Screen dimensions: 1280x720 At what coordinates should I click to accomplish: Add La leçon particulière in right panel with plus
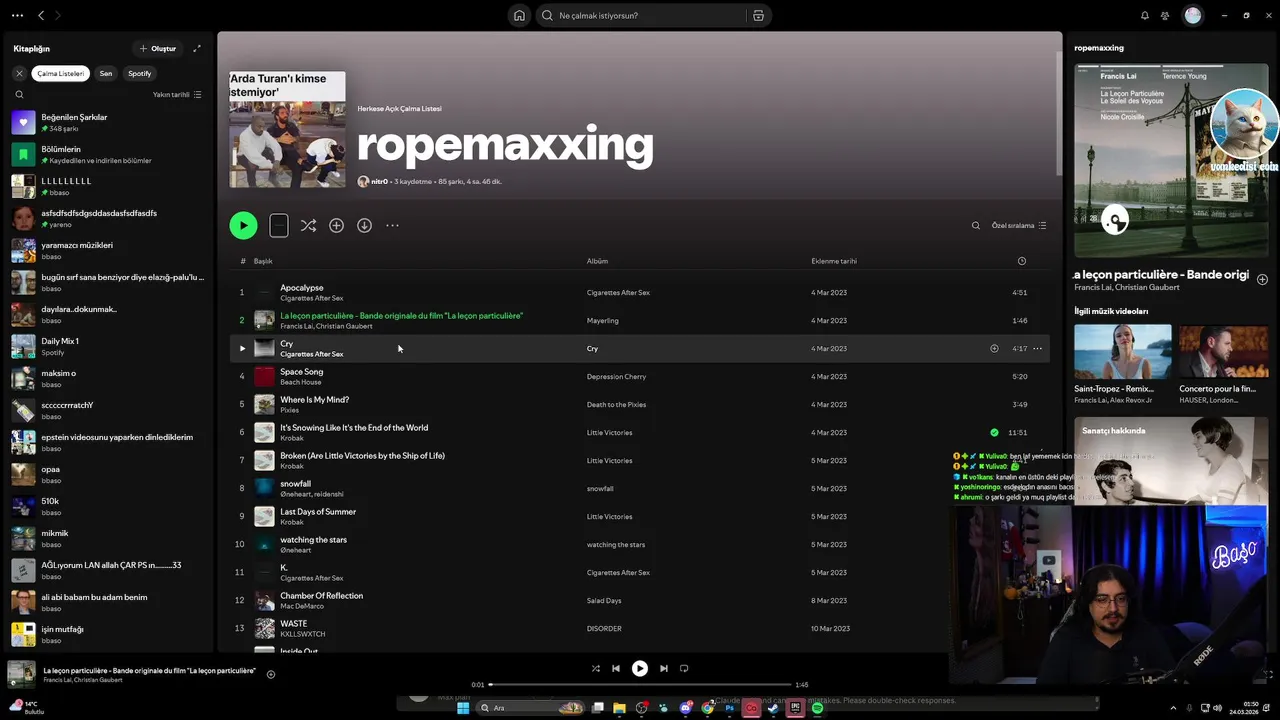pyautogui.click(x=1262, y=279)
